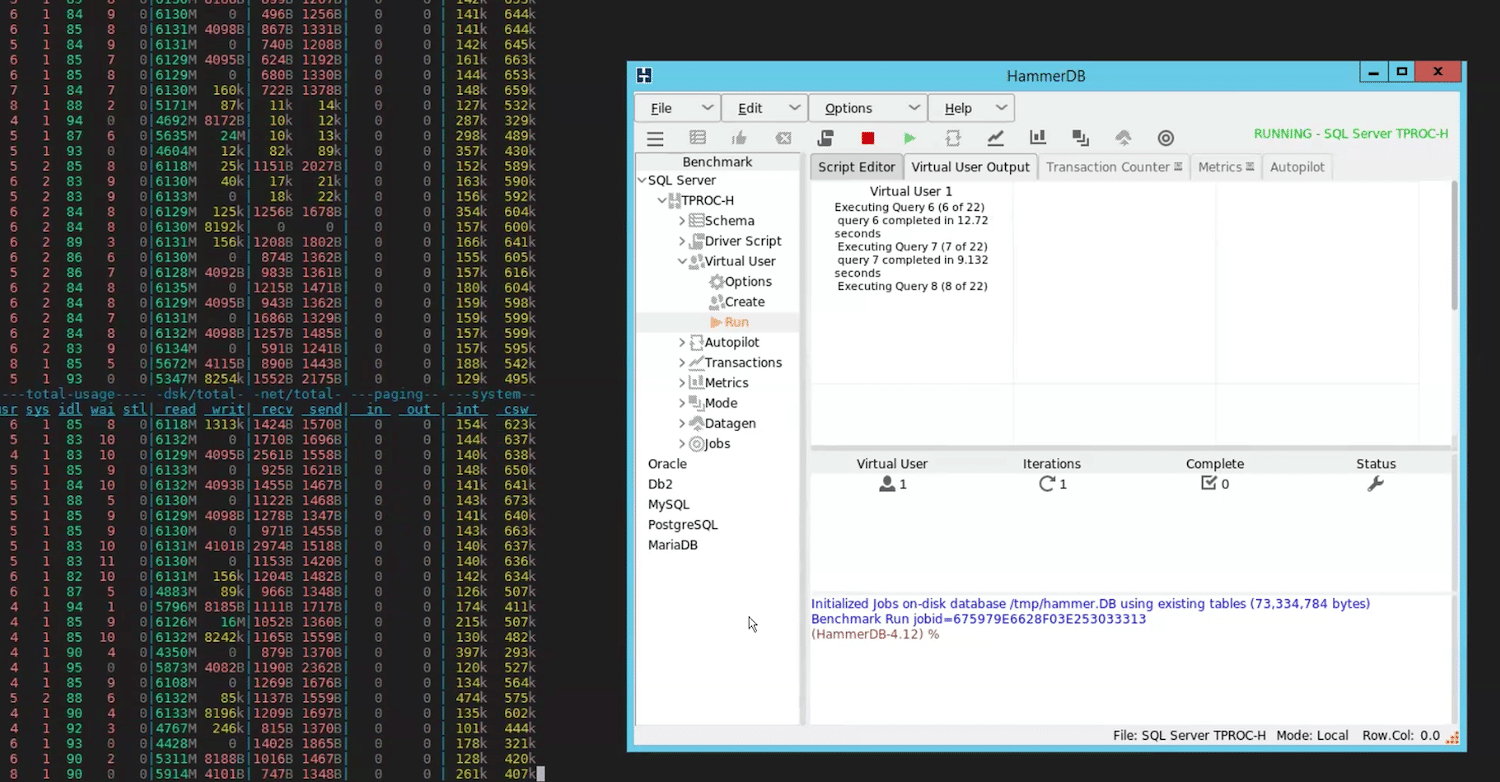
Task: Collapse the SQL Server tree node
Action: 642,181
